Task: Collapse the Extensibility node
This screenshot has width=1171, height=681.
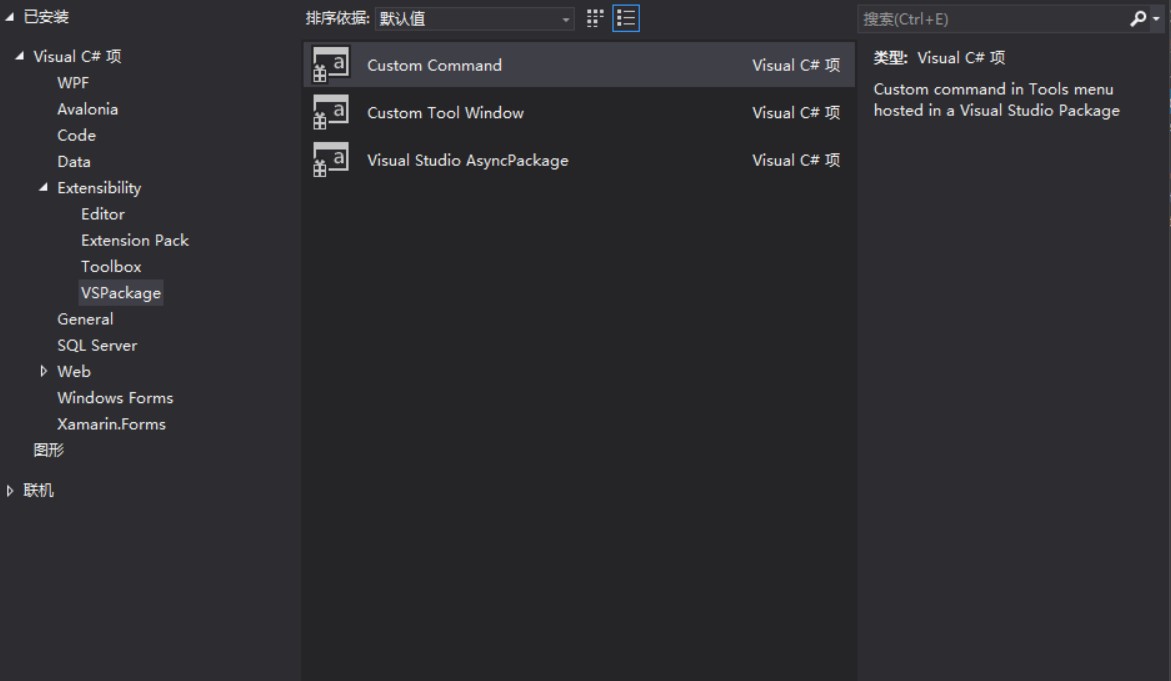Action: click(43, 187)
